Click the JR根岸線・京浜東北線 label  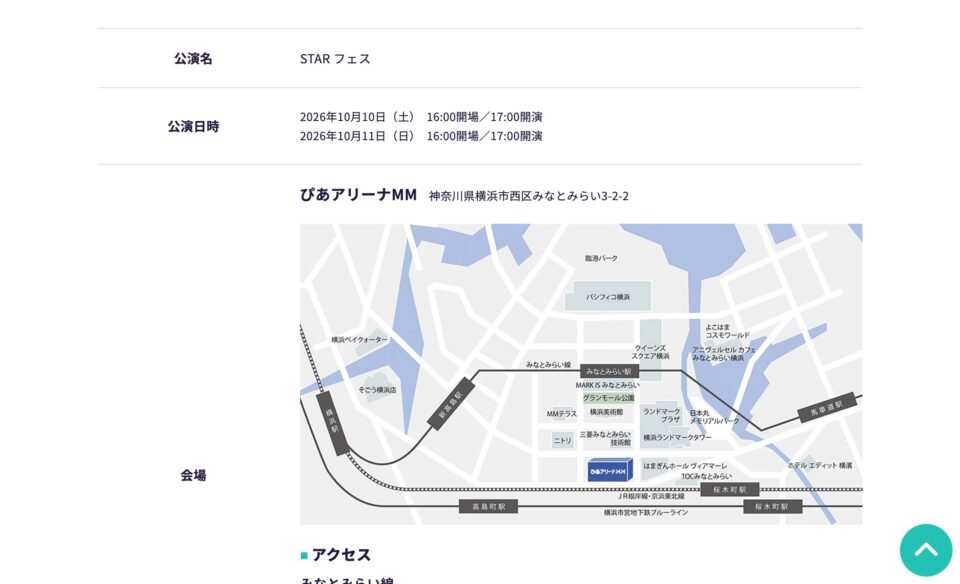pyautogui.click(x=651, y=496)
